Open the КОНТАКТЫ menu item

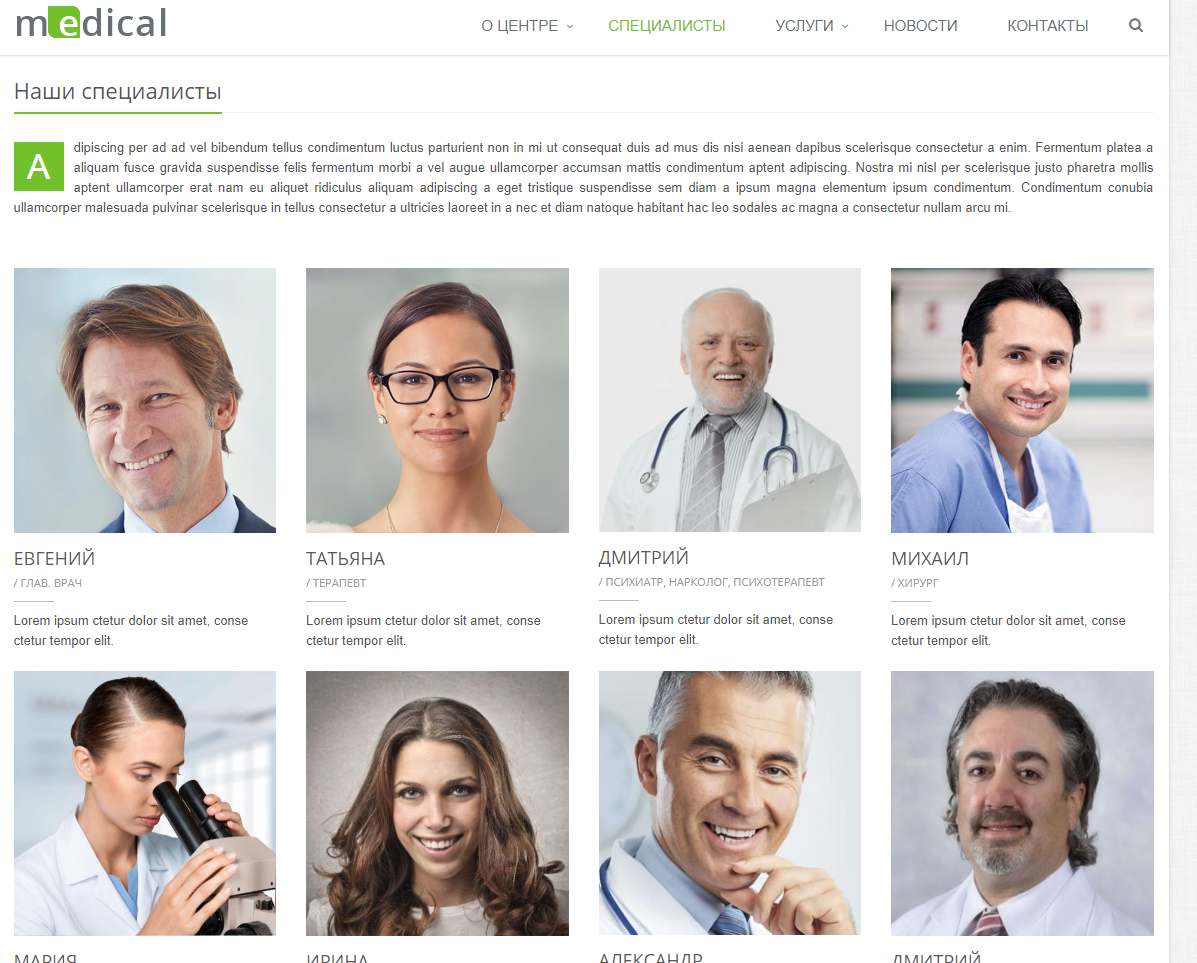tap(1047, 26)
